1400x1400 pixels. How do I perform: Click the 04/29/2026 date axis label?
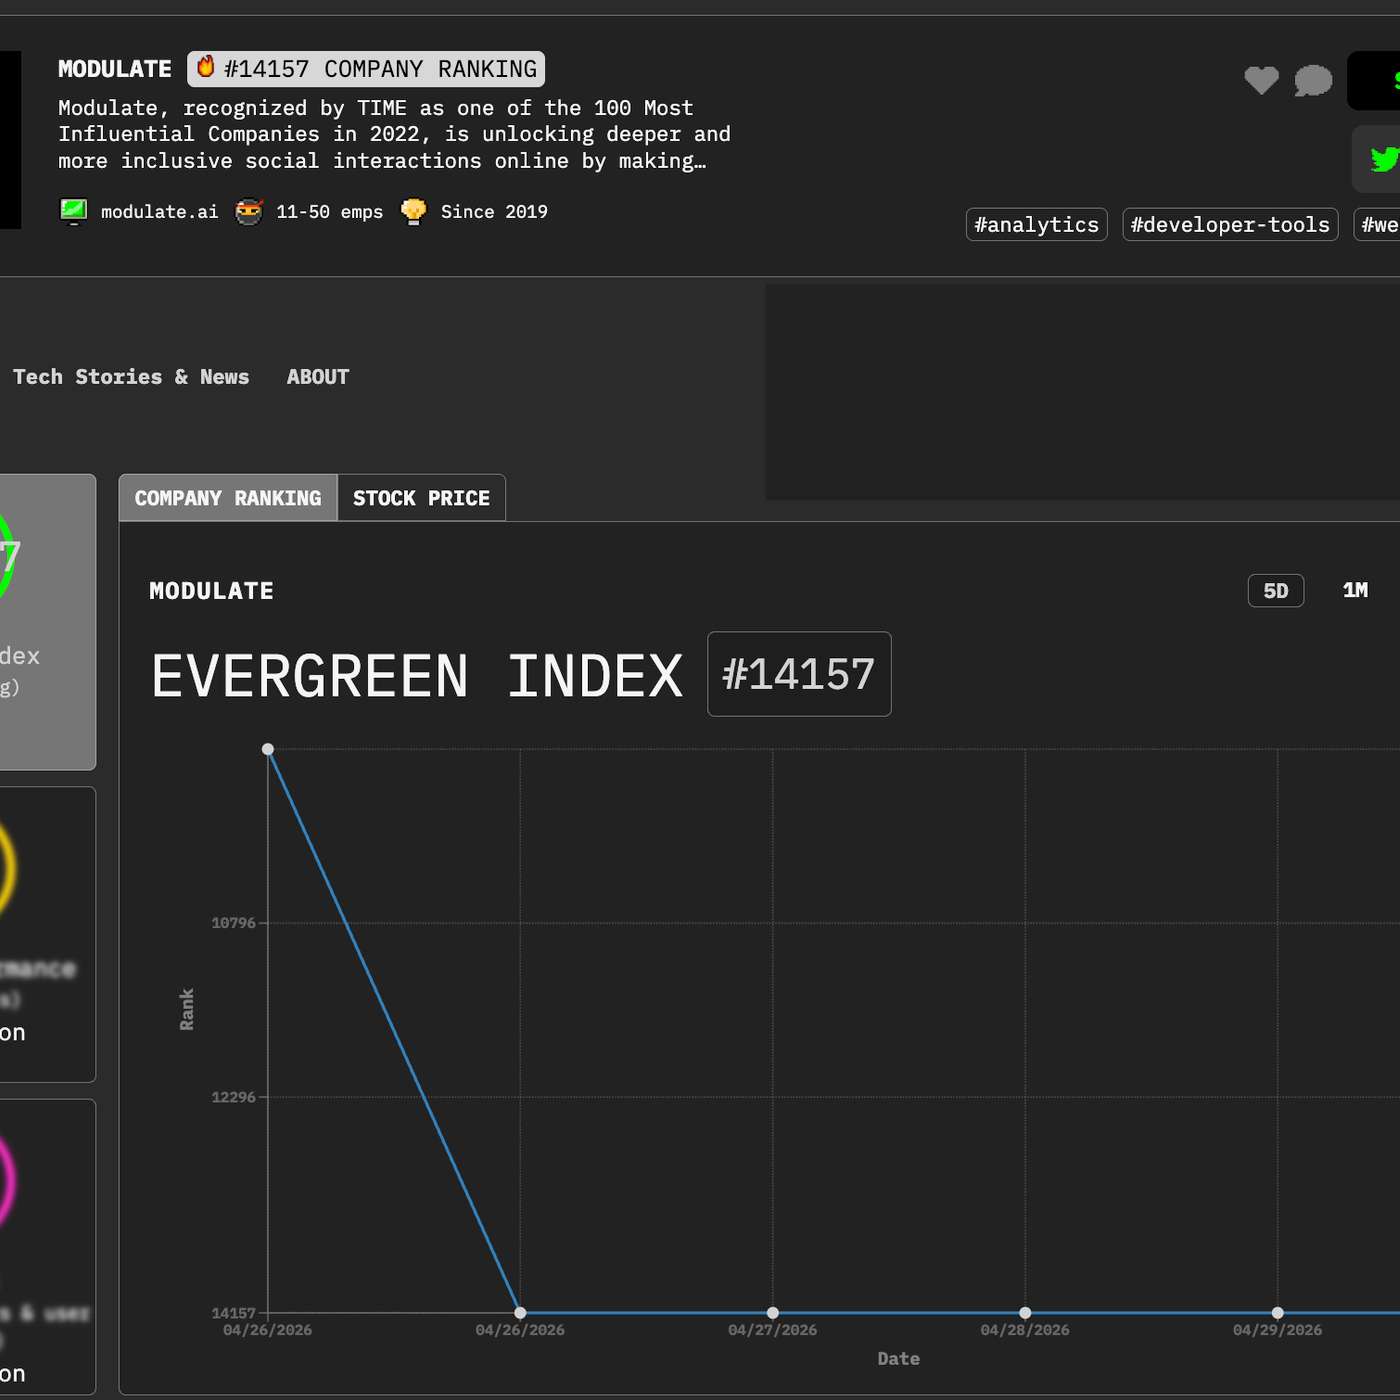click(x=1278, y=1330)
